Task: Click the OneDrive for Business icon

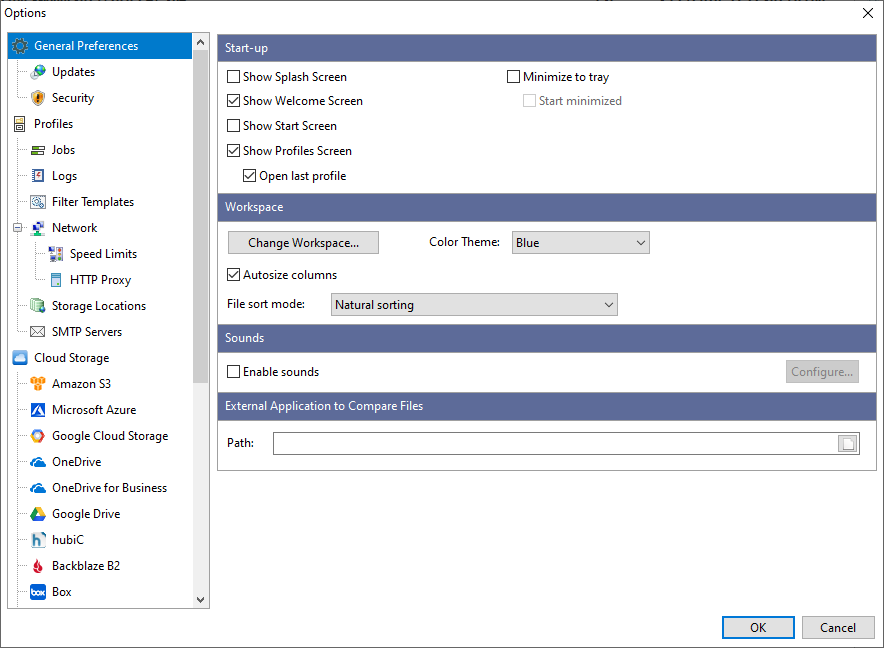Action: point(38,488)
